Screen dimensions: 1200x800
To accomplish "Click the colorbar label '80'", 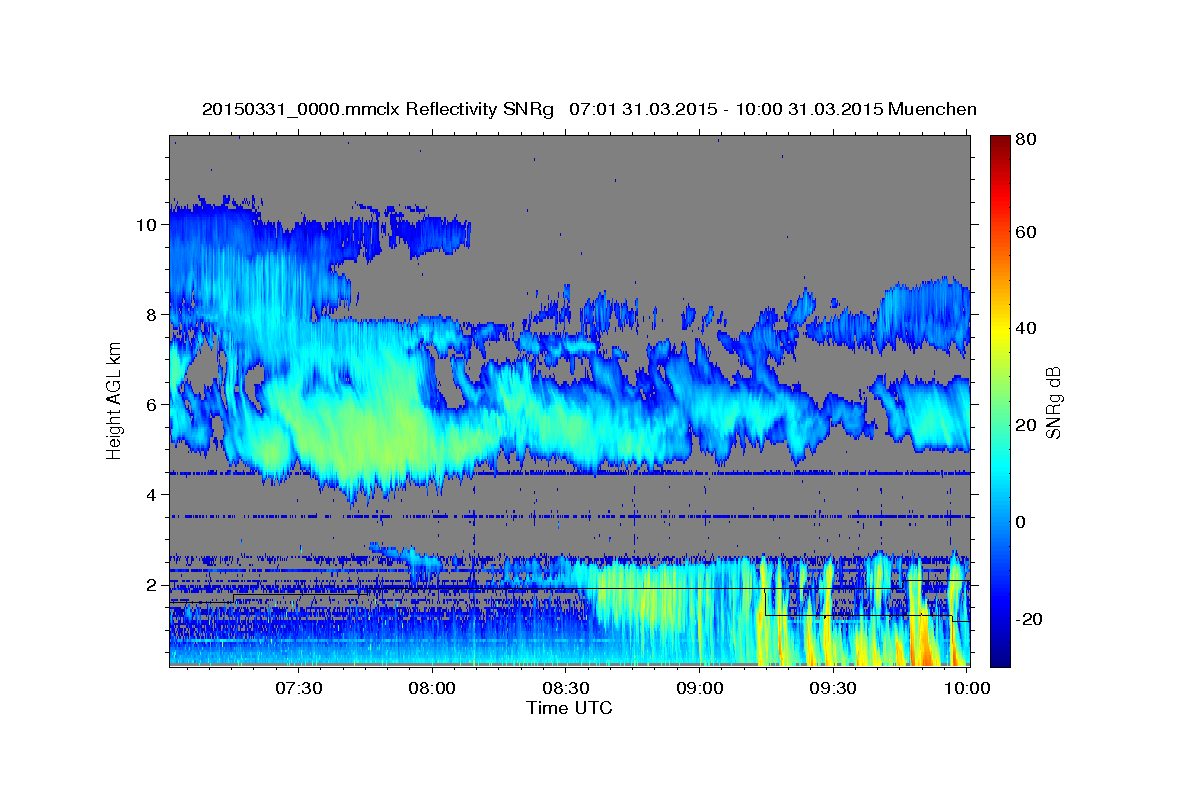I will [1025, 140].
